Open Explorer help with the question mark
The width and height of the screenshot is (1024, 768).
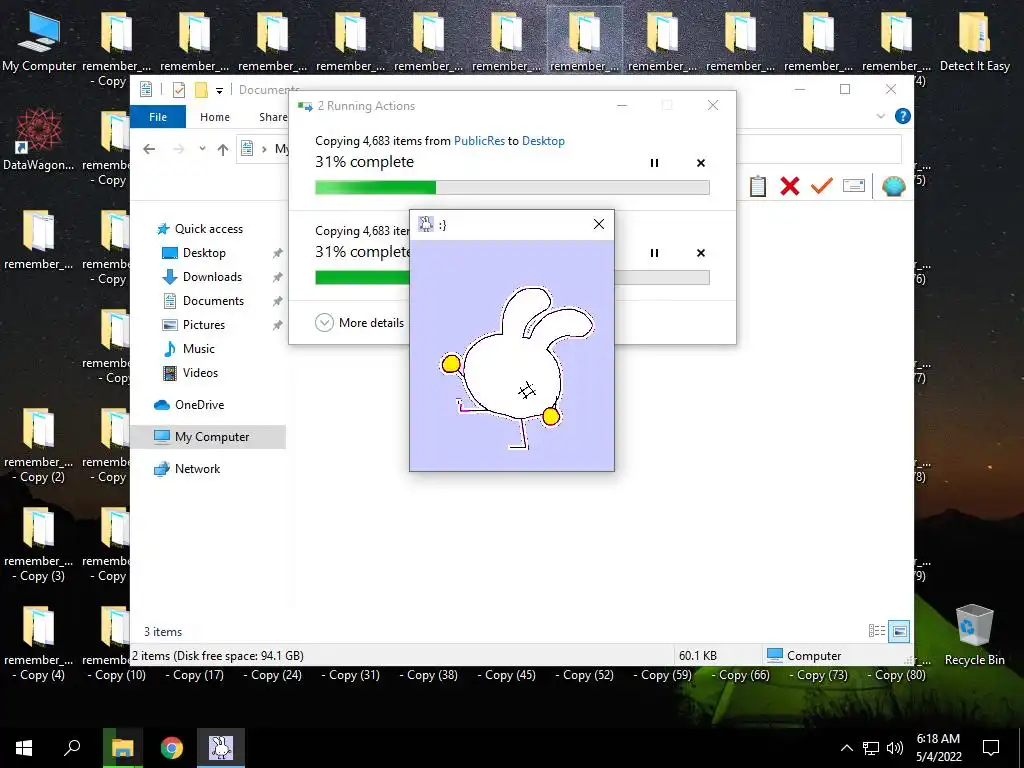(903, 116)
